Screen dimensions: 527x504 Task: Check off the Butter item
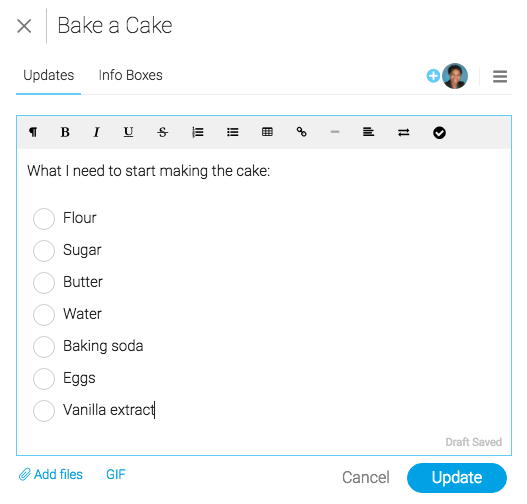tap(44, 283)
